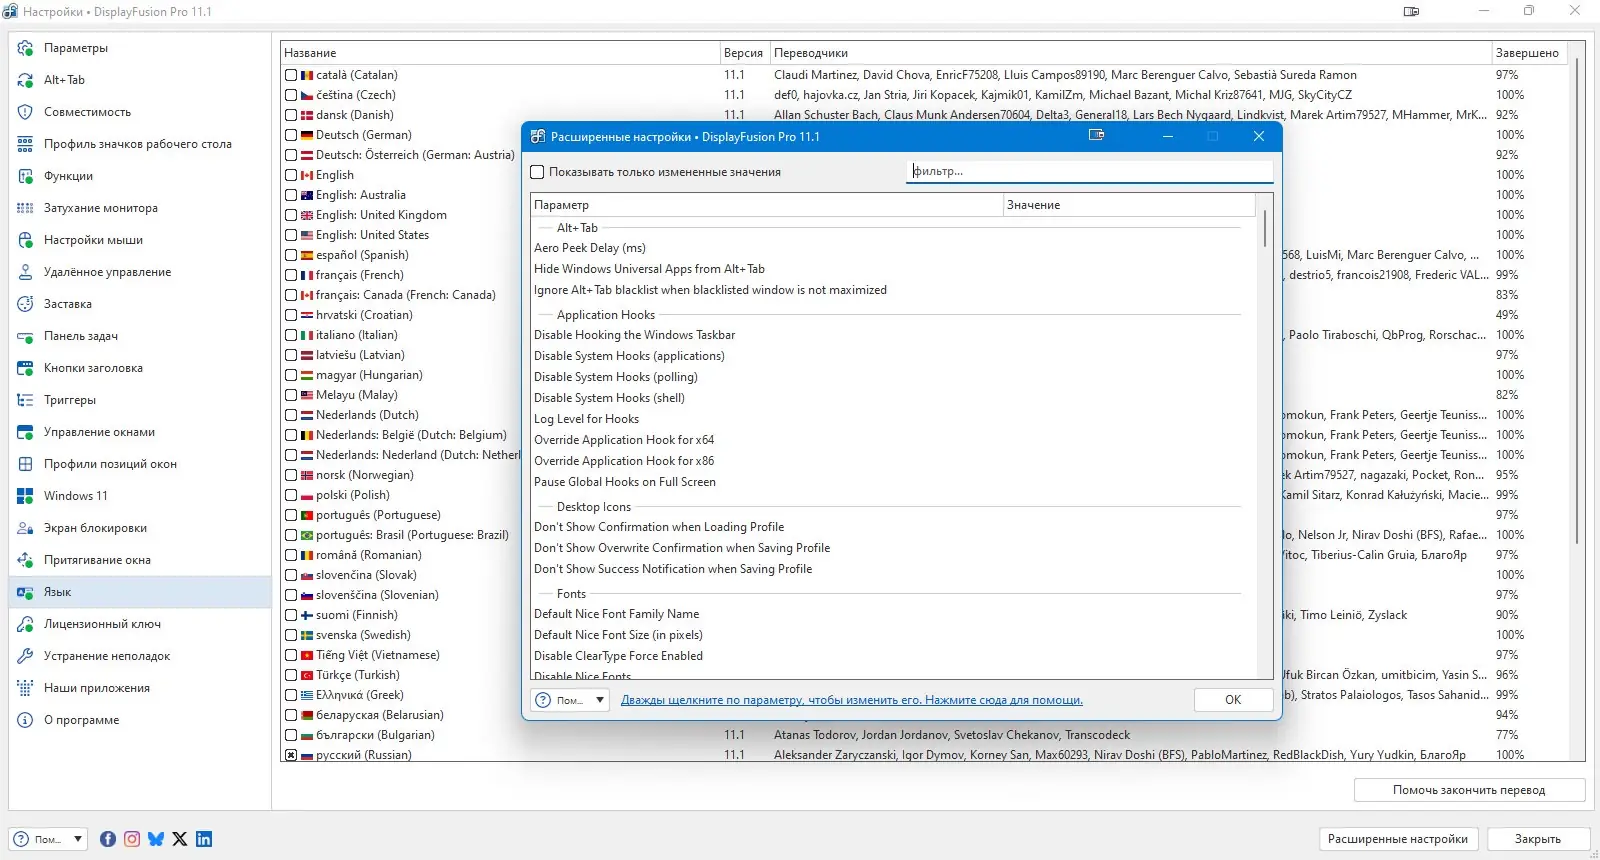1600x860 pixels.
Task: Enable Показывать только измененные значения checkbox
Action: [x=537, y=172]
